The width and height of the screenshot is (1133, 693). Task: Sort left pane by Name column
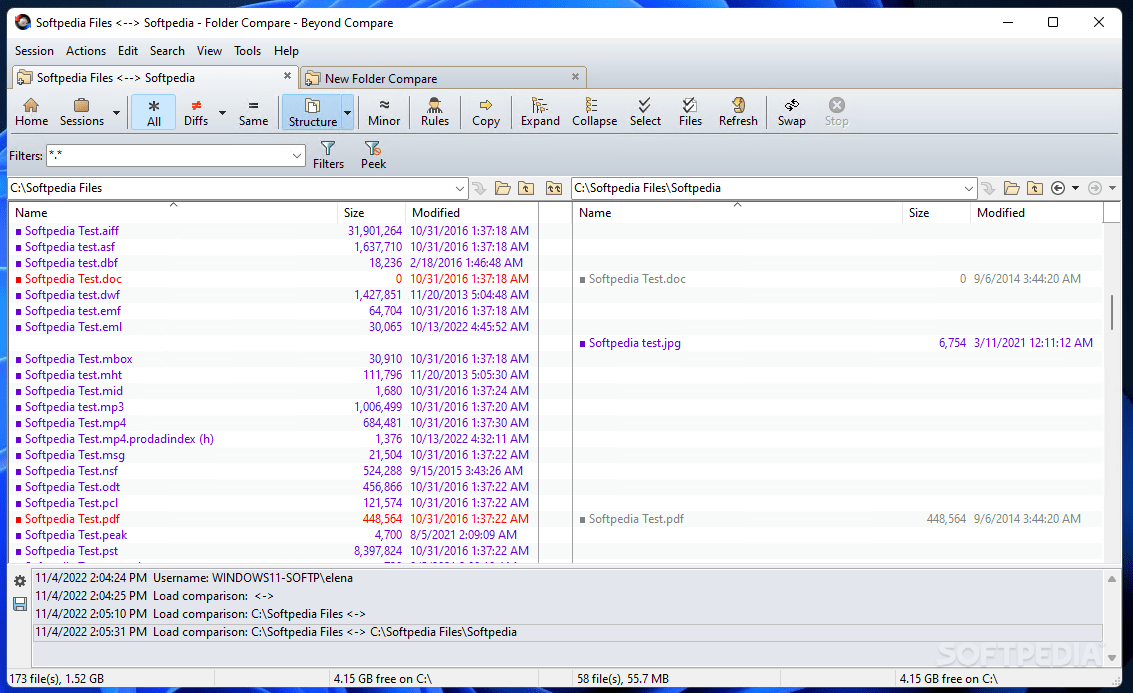173,212
